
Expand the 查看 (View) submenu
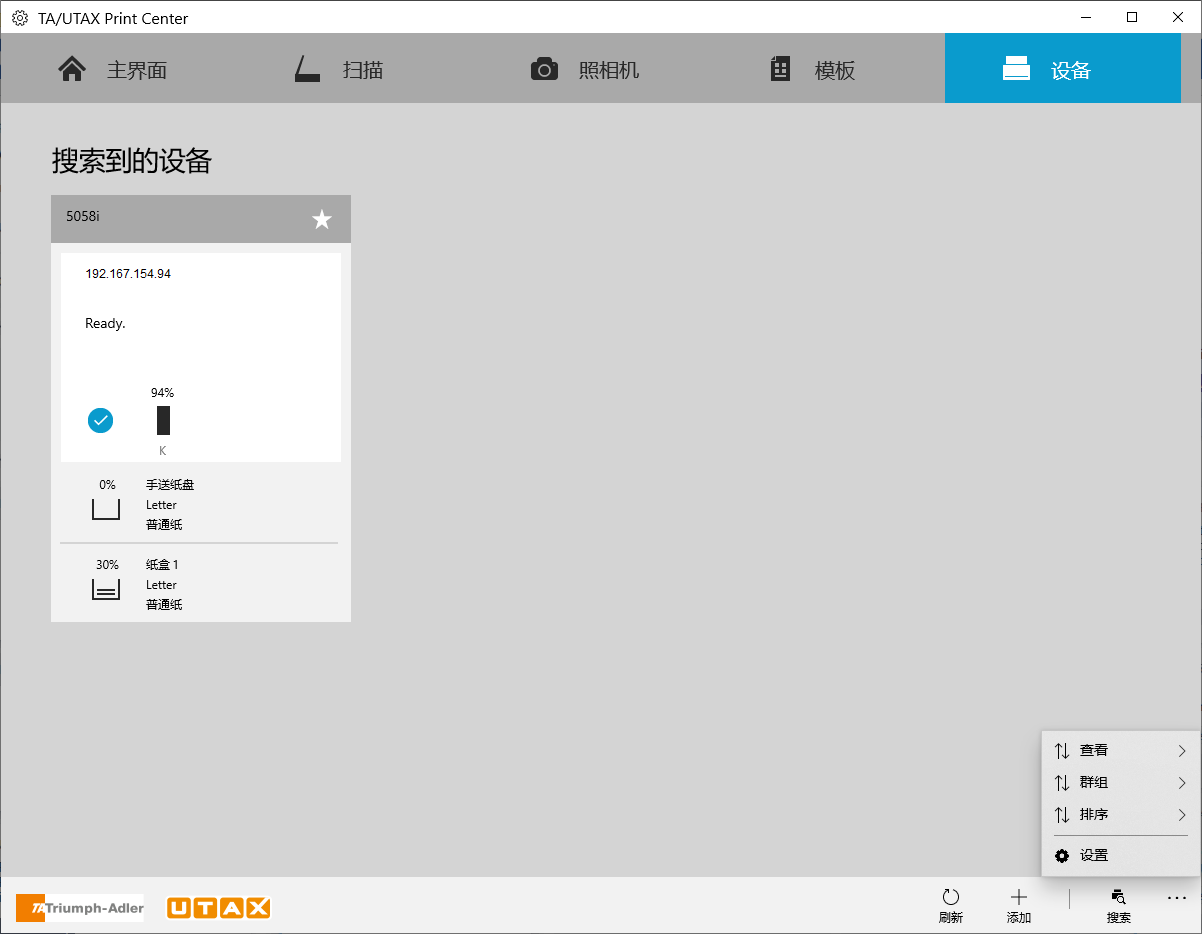click(x=1117, y=750)
